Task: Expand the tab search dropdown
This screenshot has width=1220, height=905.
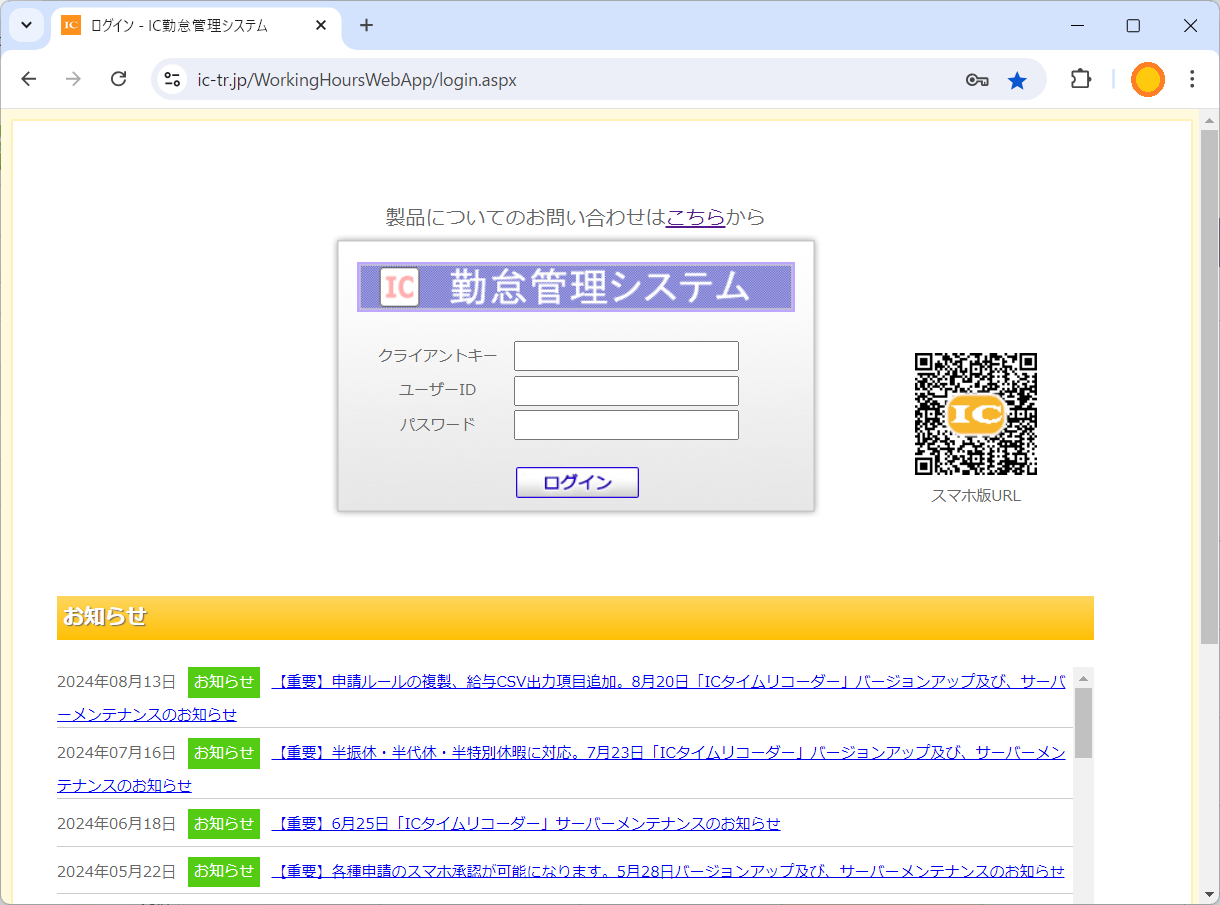Action: [26, 26]
